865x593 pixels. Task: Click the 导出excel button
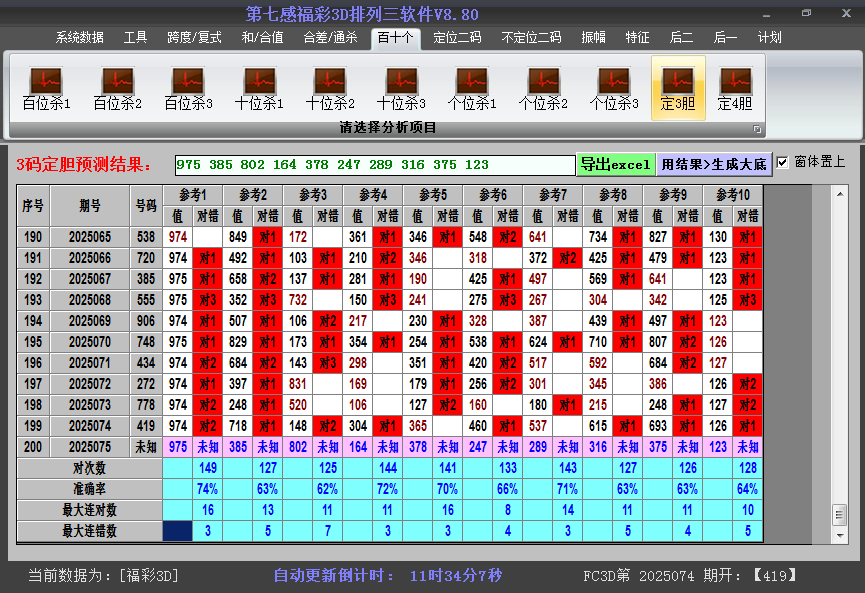point(616,164)
